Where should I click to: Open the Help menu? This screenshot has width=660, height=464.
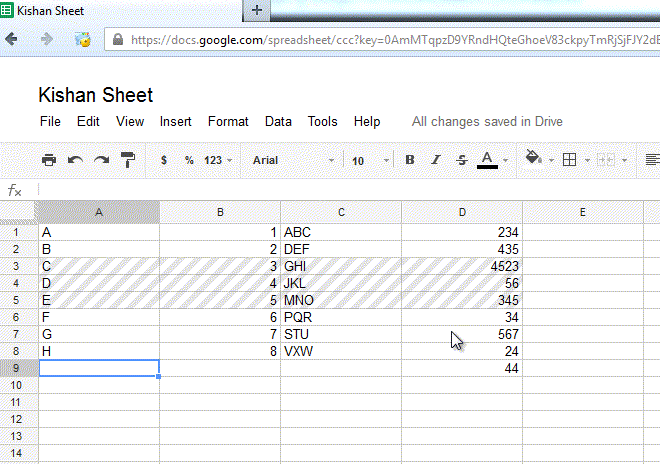(367, 122)
